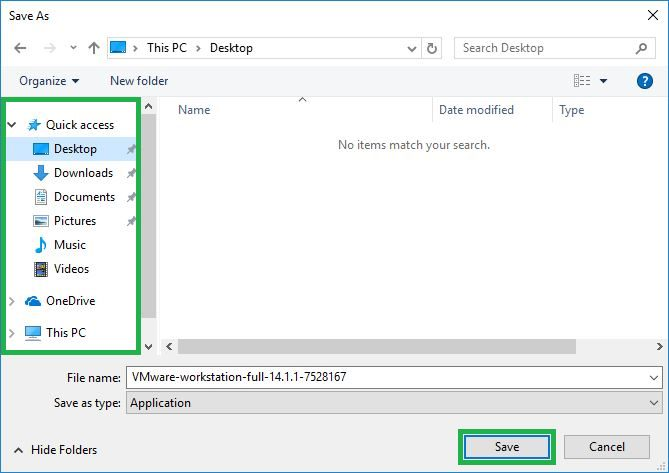Open the recent locations dropdown arrow

point(73,48)
